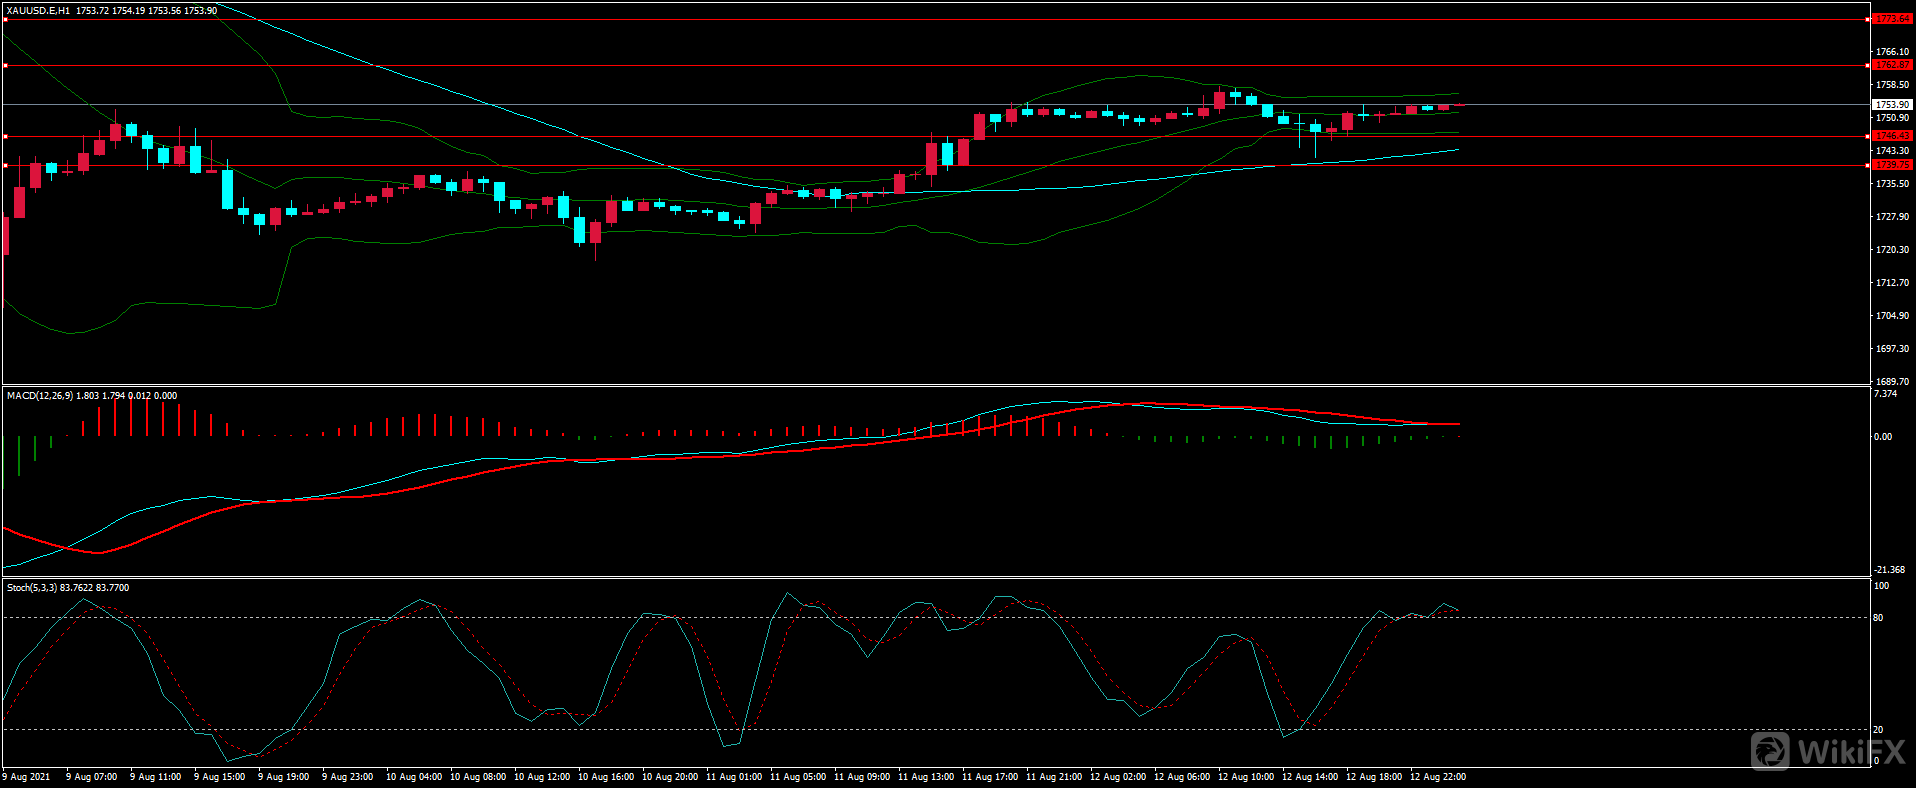Click the 9 Aug 2021 date label

pyautogui.click(x=26, y=777)
